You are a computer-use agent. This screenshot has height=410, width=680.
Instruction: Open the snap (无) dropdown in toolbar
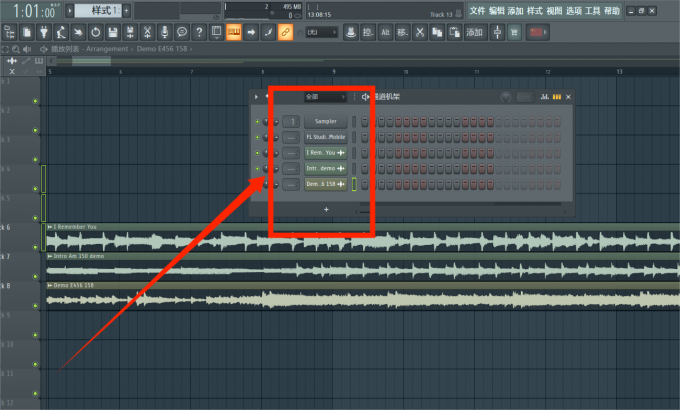coord(320,33)
